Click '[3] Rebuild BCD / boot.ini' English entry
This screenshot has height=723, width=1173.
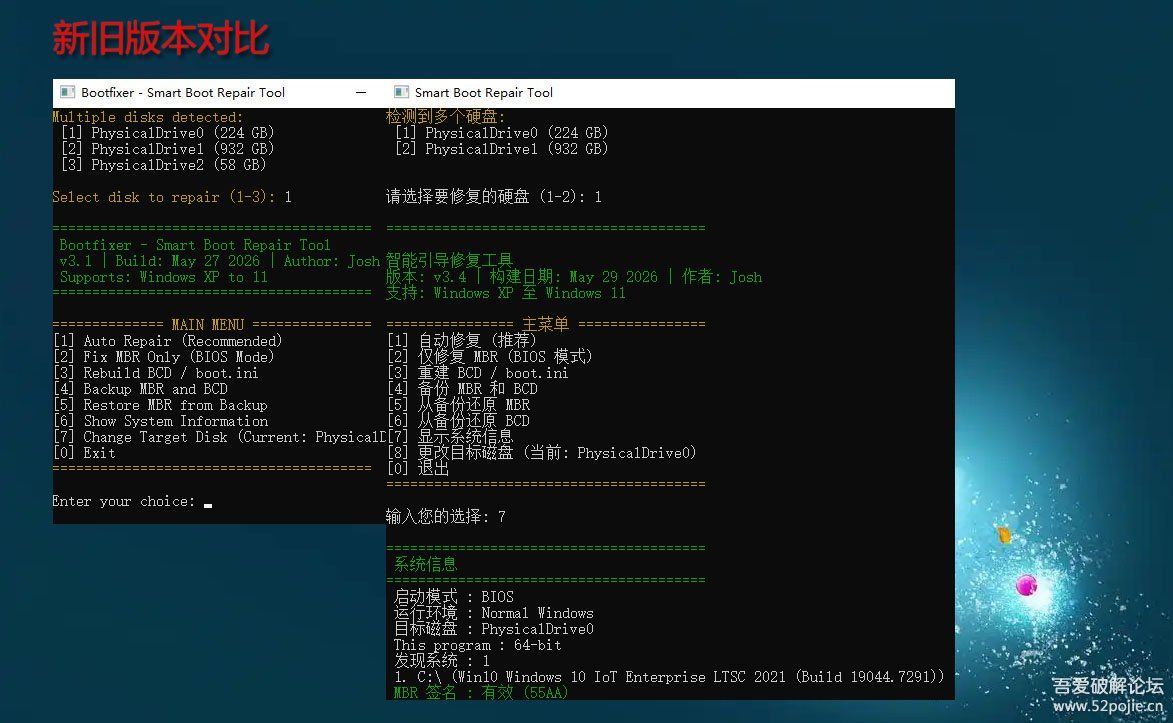[x=155, y=373]
